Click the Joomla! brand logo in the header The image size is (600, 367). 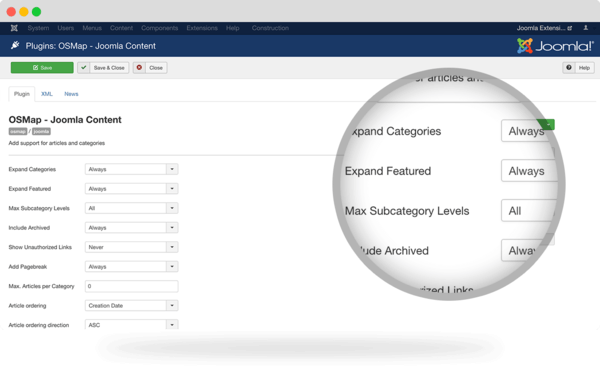click(x=555, y=46)
